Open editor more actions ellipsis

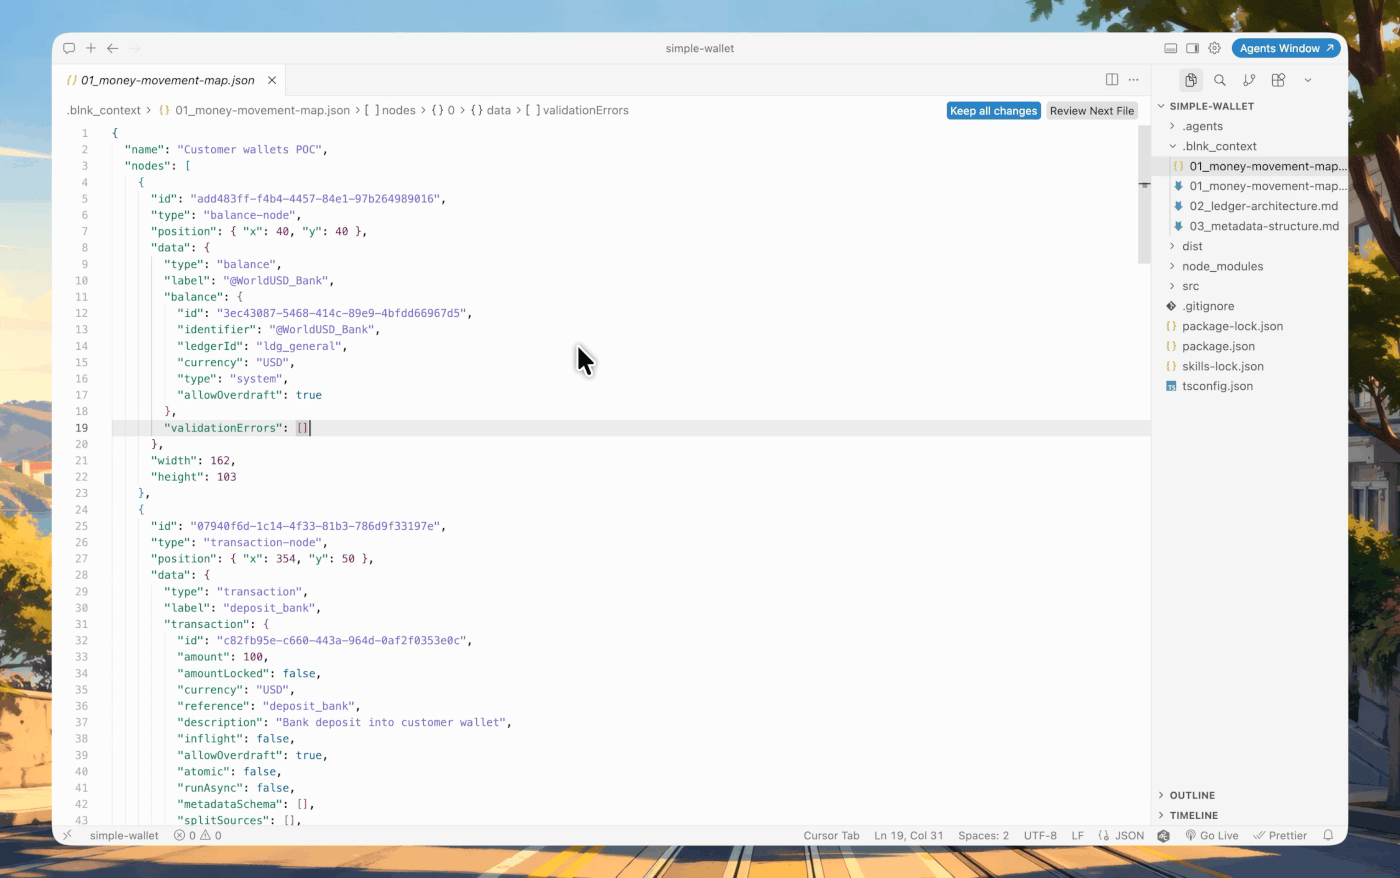[x=1133, y=80]
